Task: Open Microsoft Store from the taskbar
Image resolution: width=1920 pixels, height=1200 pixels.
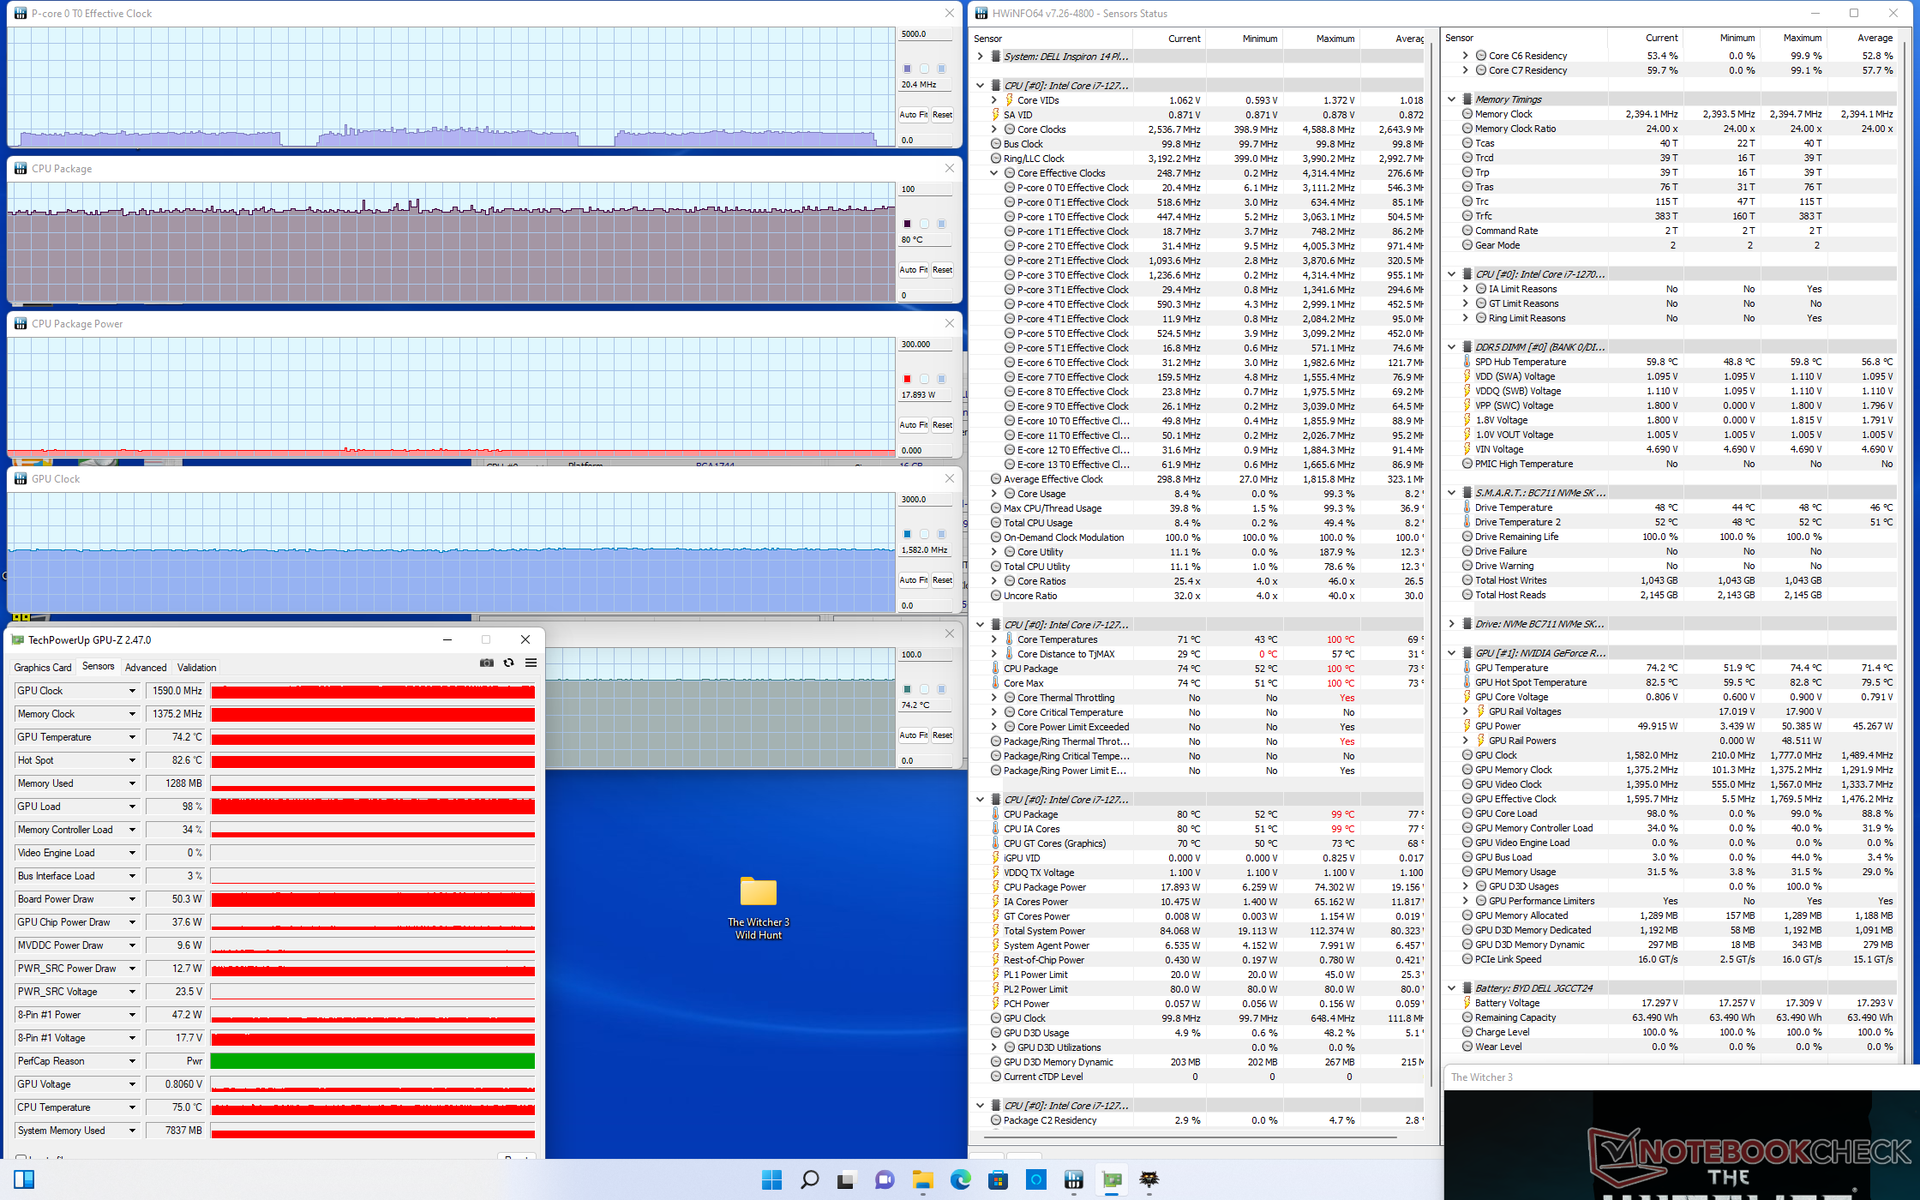Action: coord(998,1180)
